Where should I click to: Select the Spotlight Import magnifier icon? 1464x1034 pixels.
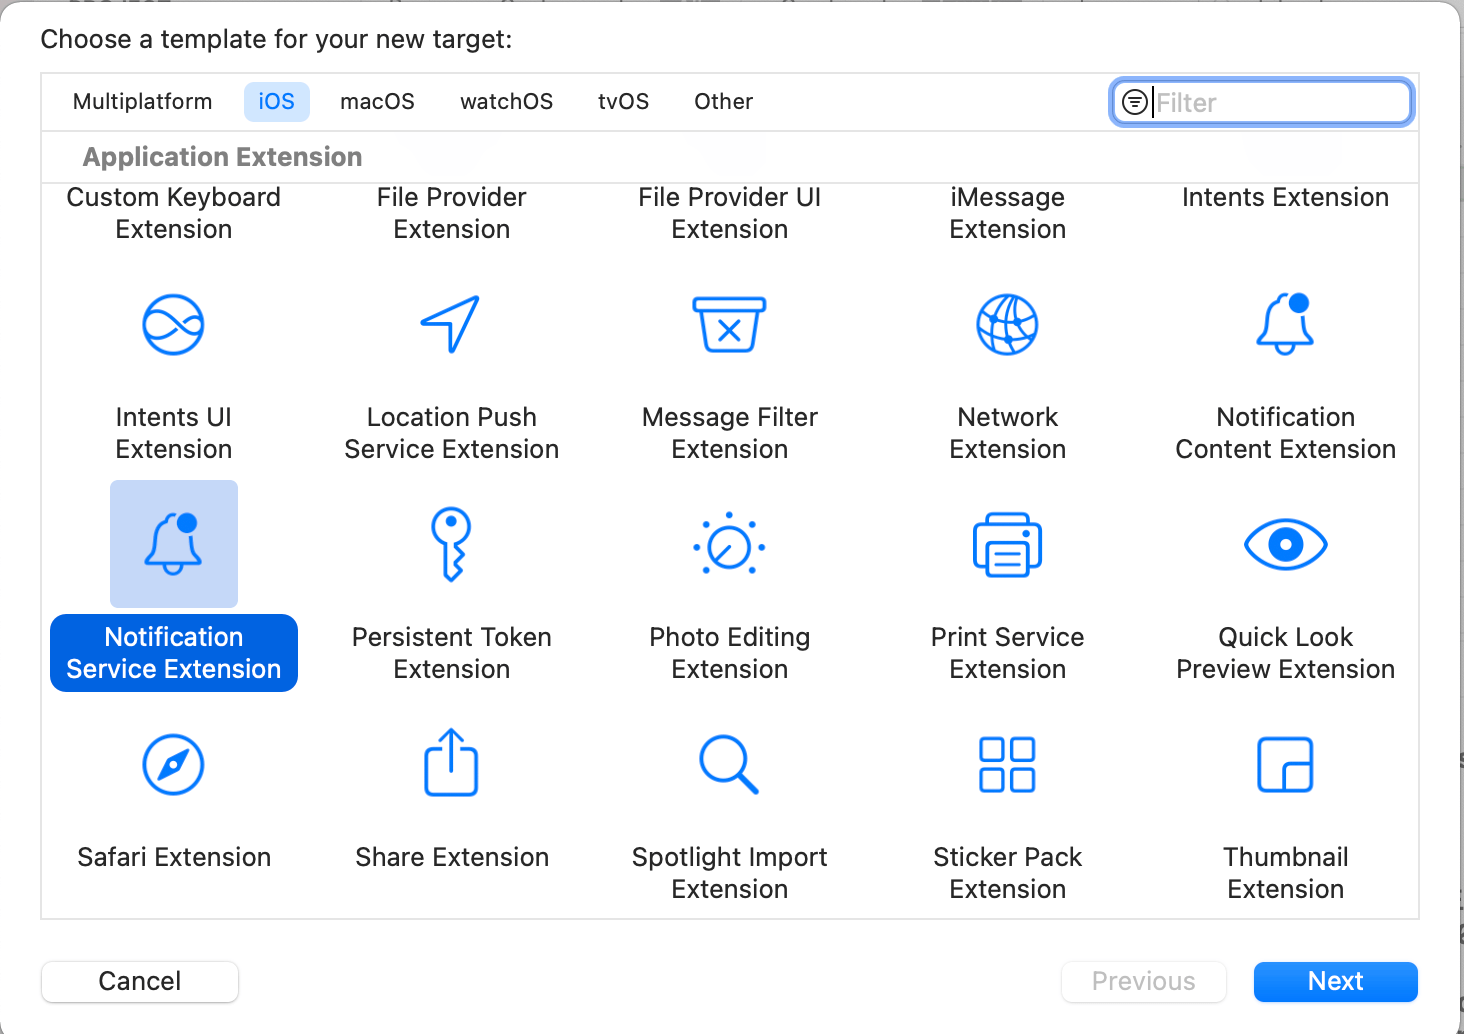(729, 765)
